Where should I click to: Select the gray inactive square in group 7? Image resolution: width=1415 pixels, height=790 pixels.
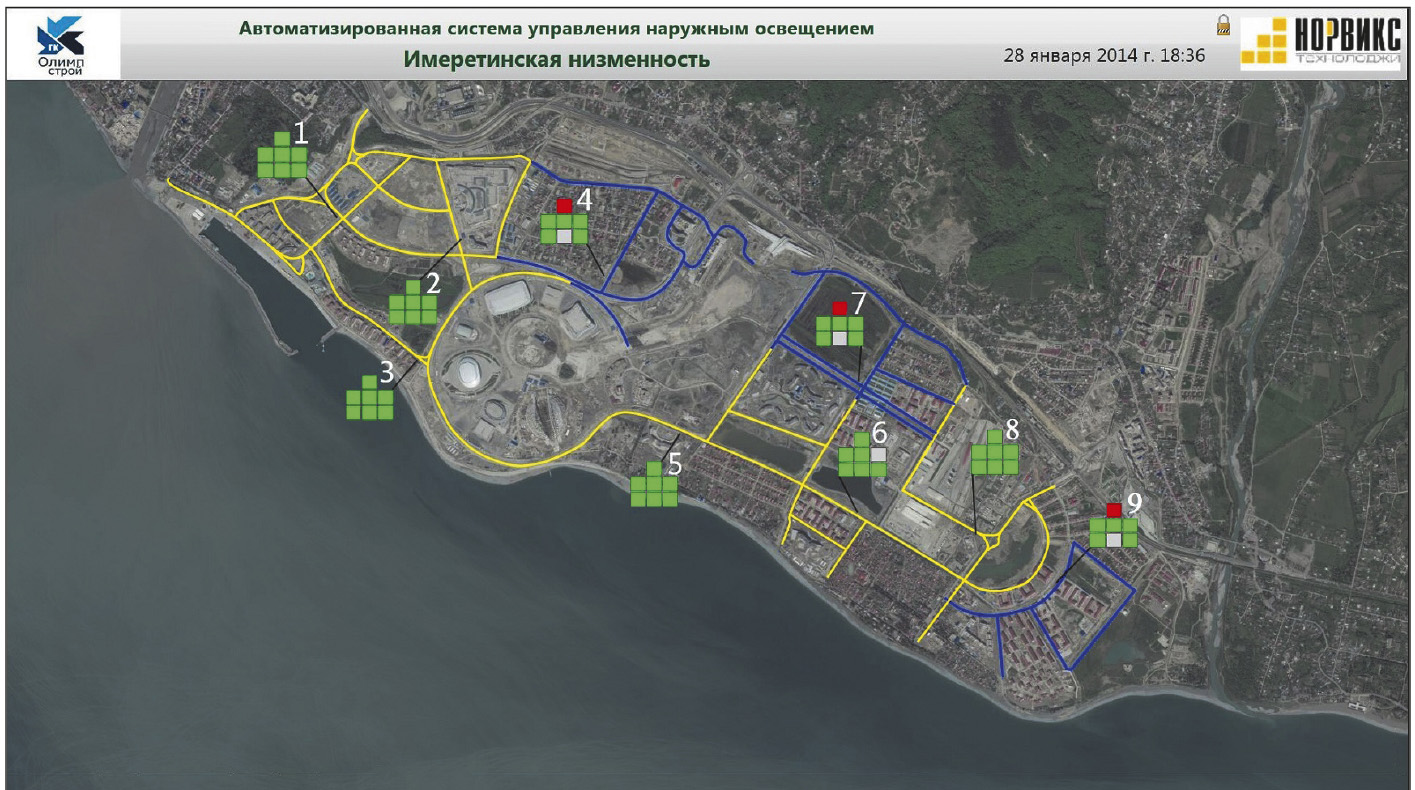click(840, 338)
